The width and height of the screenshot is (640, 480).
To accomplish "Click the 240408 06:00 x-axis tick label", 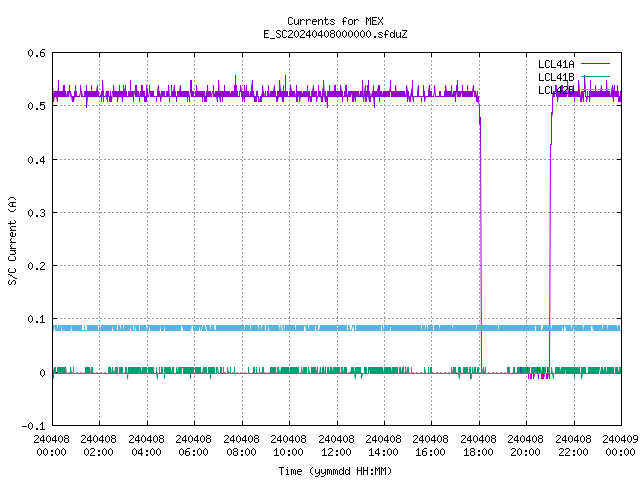I will pos(193,445).
